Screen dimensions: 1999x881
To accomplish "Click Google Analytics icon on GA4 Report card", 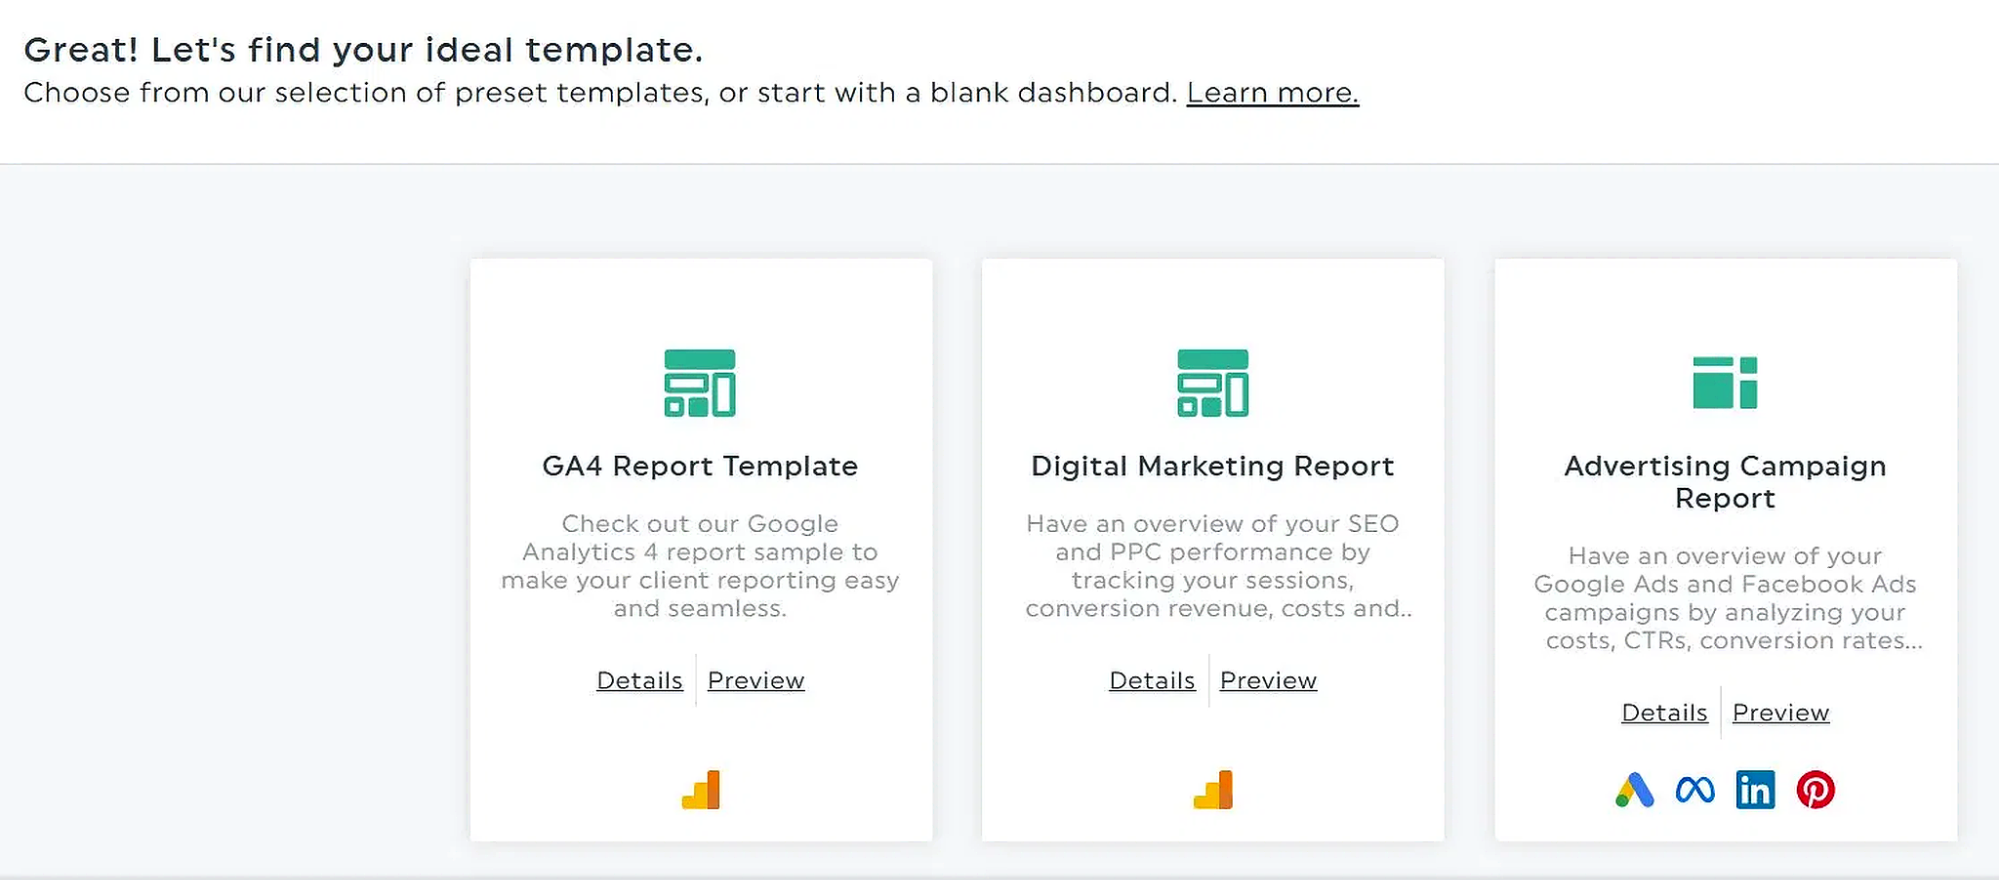I will coord(701,790).
